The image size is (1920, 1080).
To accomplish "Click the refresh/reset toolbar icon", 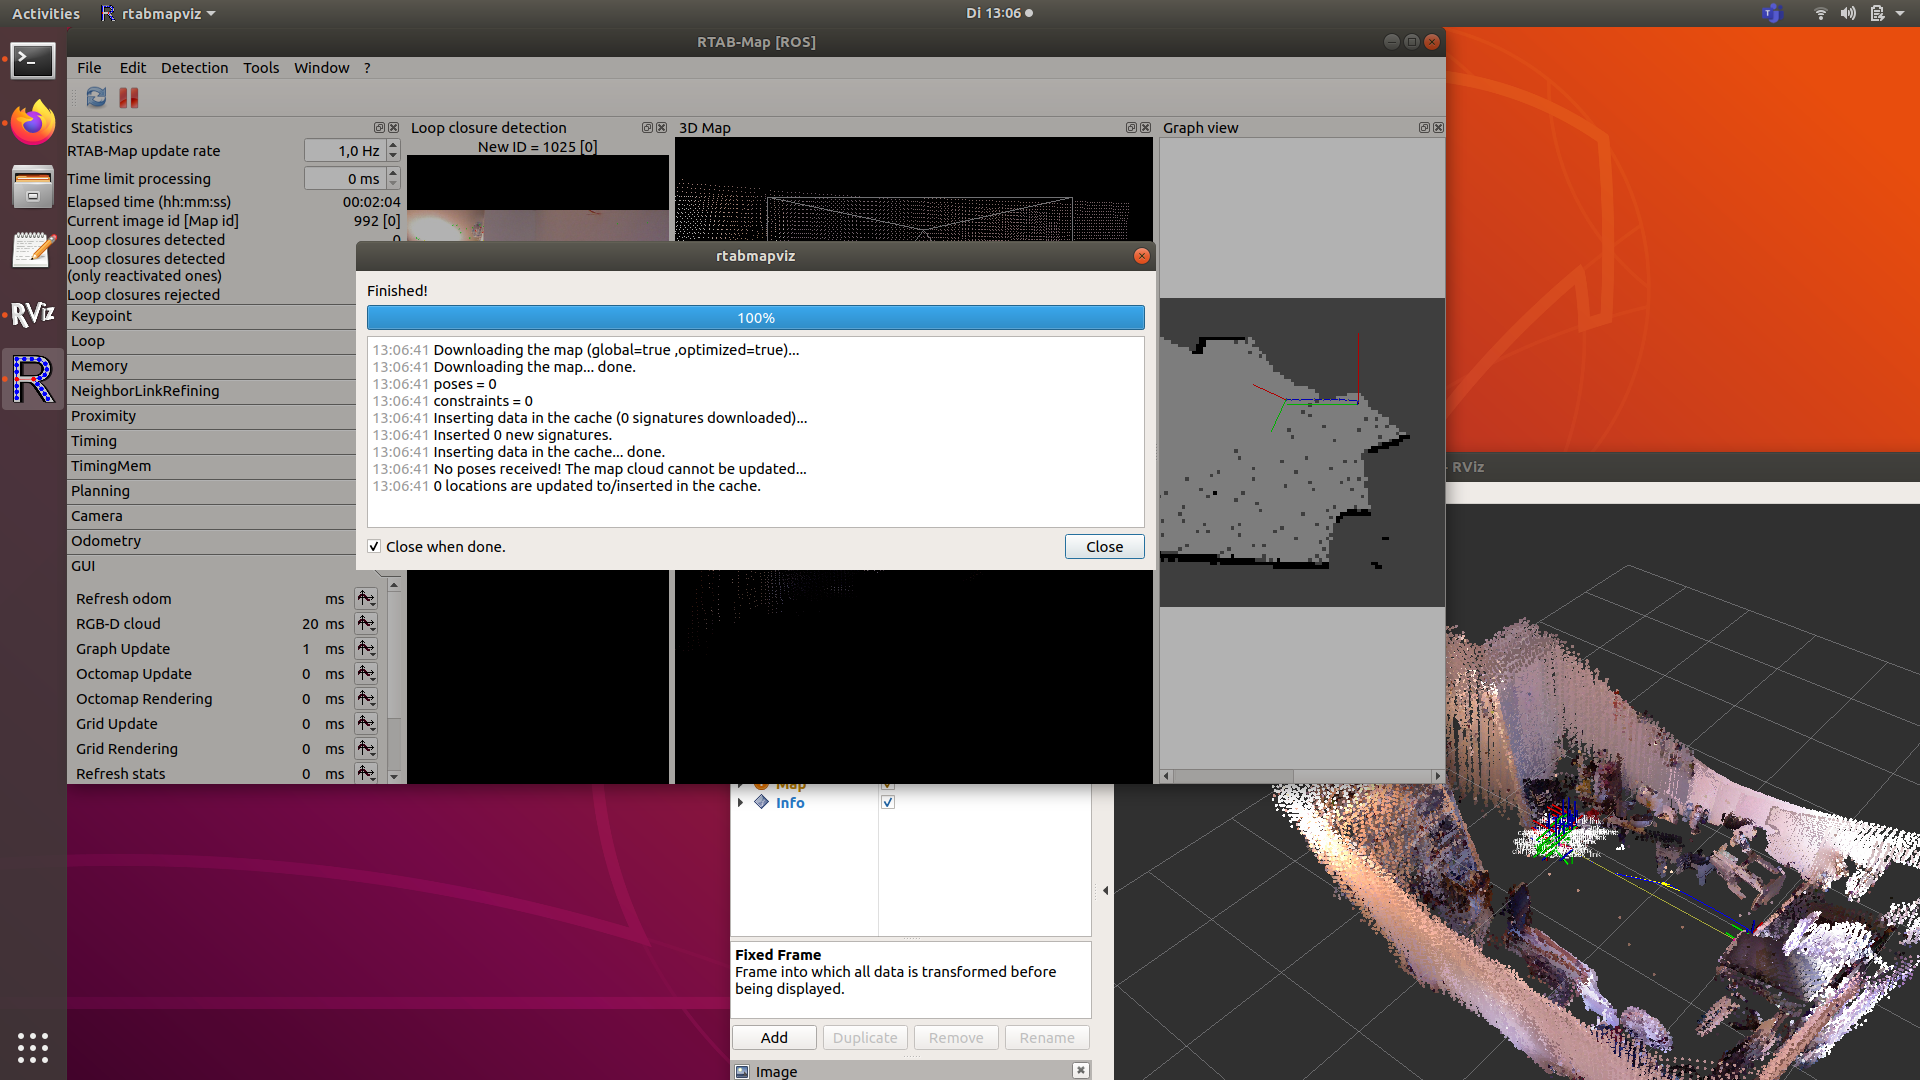I will click(x=96, y=97).
